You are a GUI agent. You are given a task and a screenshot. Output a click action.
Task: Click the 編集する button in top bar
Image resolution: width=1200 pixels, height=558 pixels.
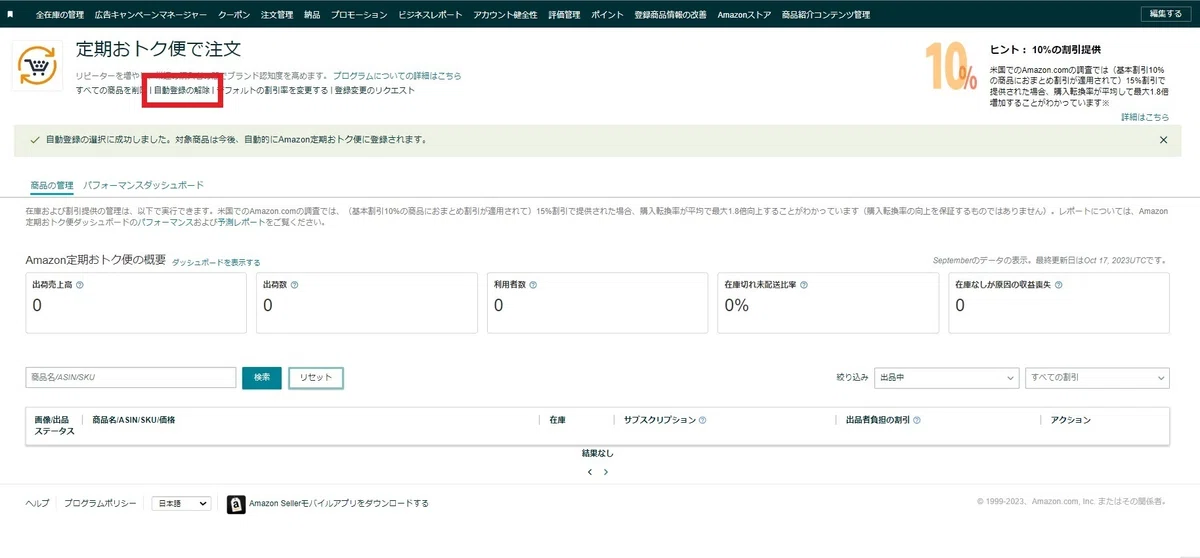(1166, 14)
